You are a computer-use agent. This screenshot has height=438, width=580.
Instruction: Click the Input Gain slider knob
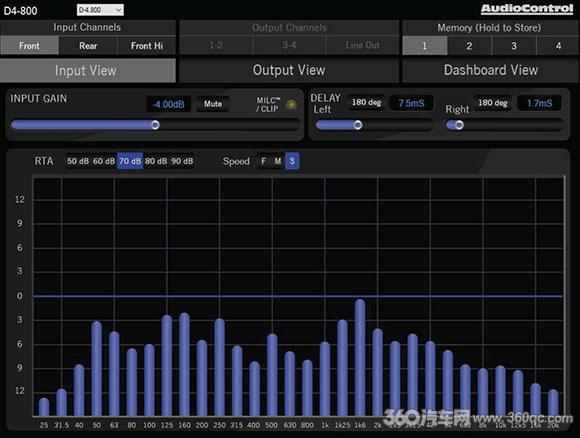(155, 125)
